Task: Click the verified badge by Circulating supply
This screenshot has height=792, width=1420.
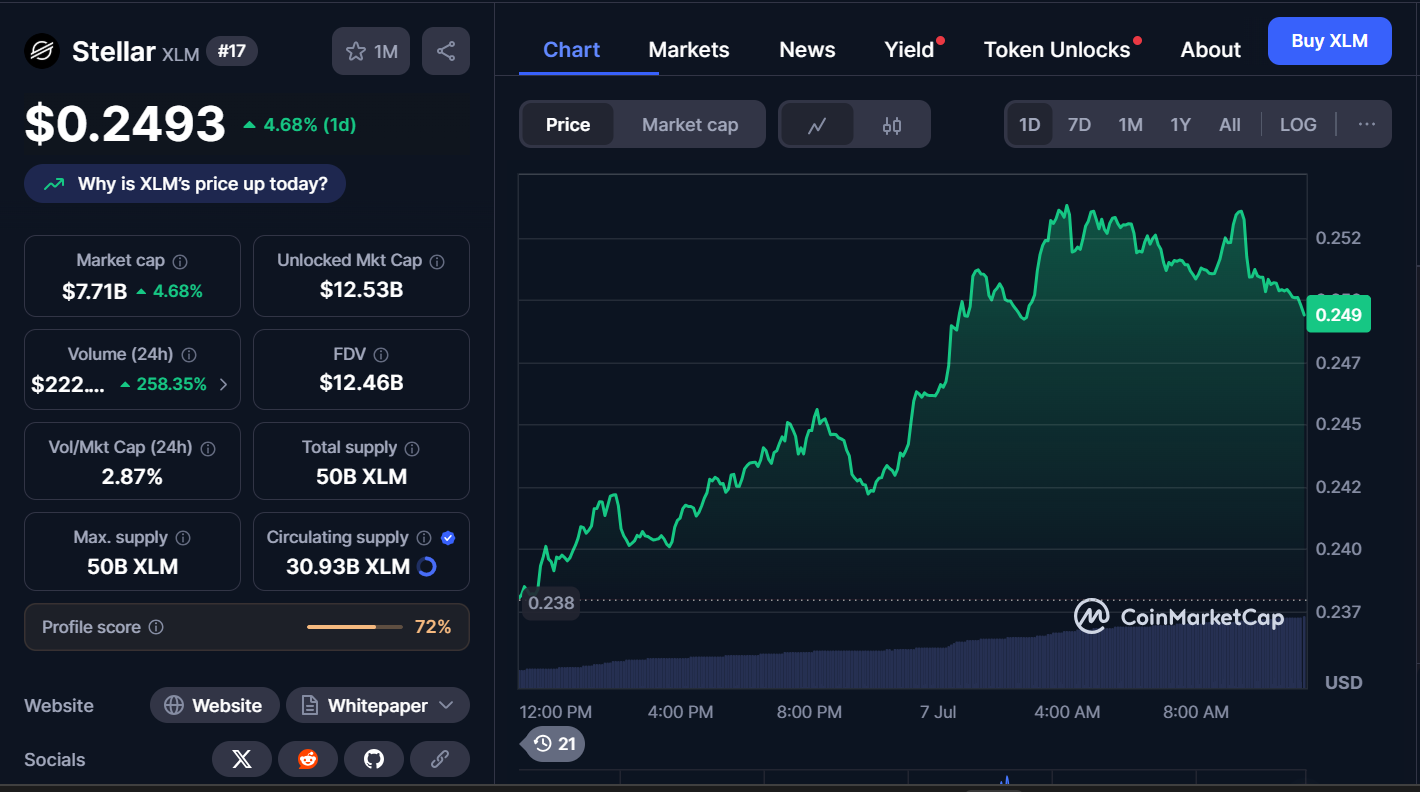Action: [448, 538]
